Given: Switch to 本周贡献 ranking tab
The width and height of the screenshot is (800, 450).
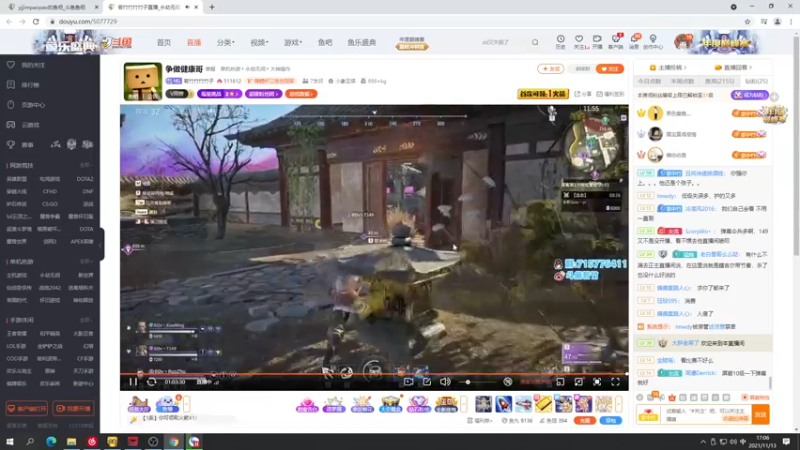Looking at the screenshot, I should point(682,81).
